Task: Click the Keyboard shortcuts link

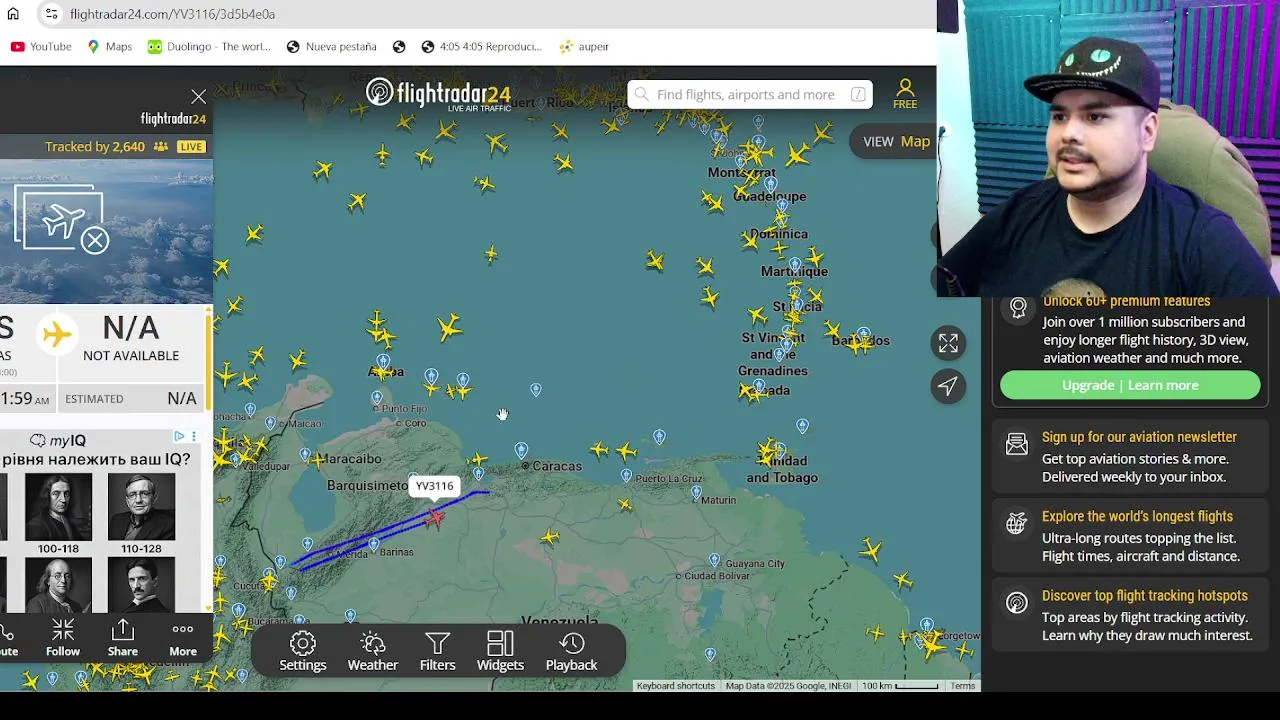Action: pos(676,686)
